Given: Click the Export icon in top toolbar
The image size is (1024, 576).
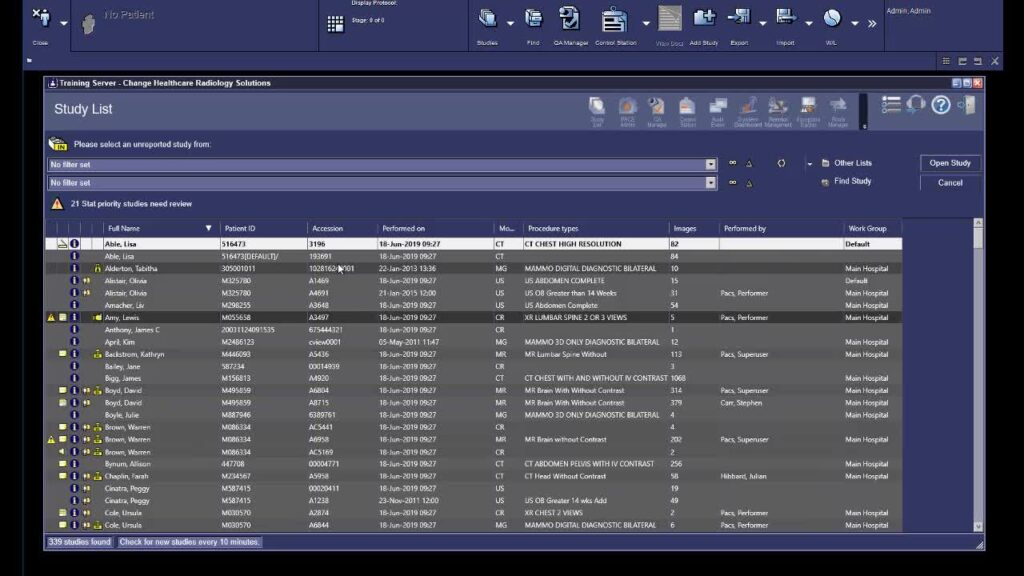Looking at the screenshot, I should point(739,18).
